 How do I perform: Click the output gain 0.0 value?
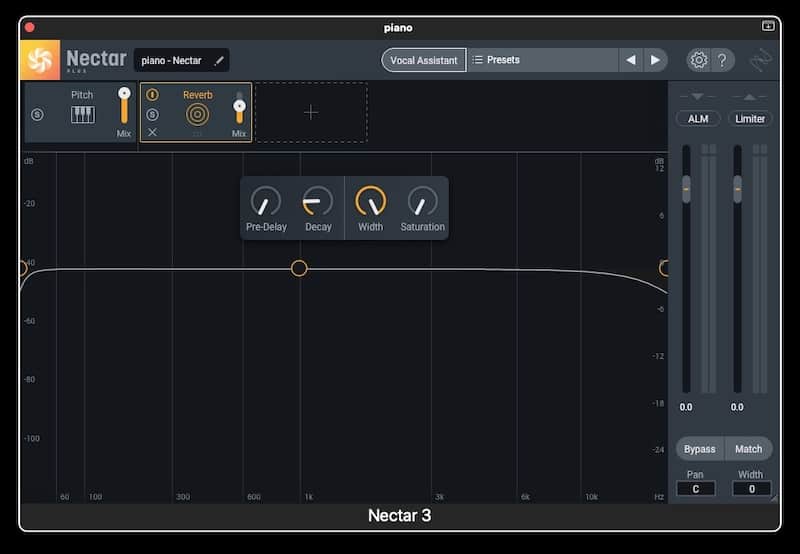(737, 407)
